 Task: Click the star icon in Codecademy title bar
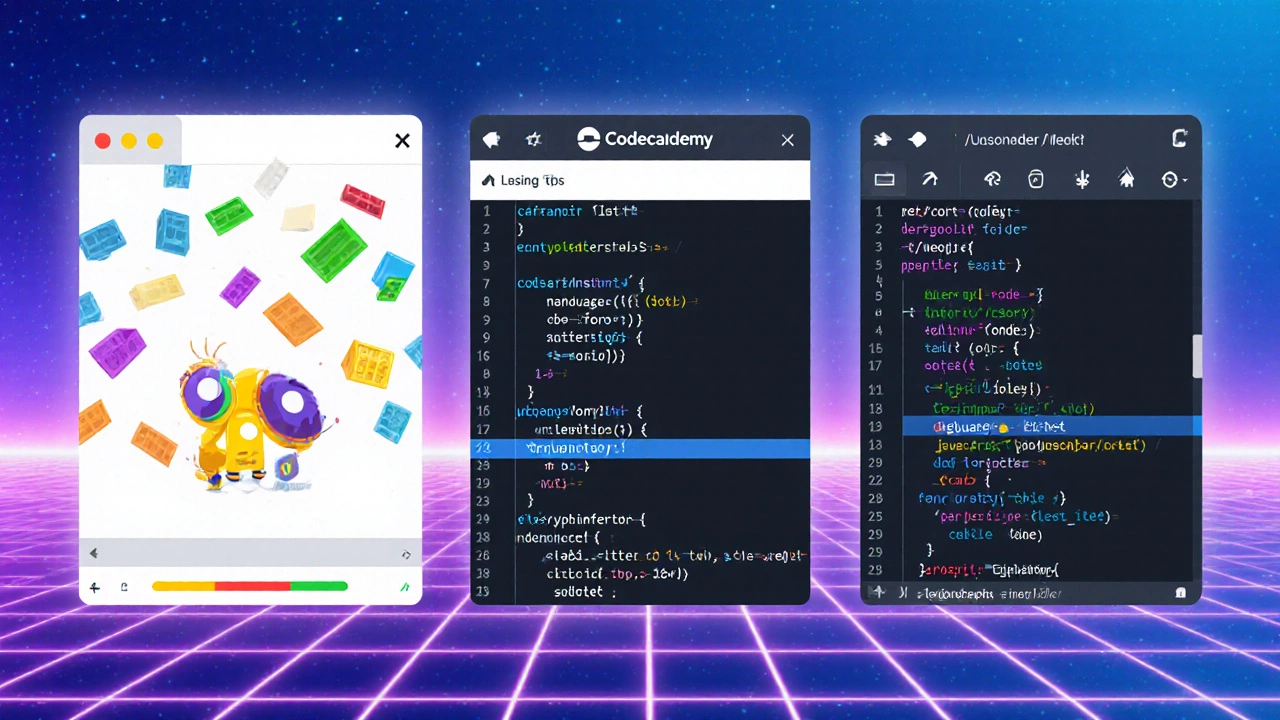(x=534, y=140)
